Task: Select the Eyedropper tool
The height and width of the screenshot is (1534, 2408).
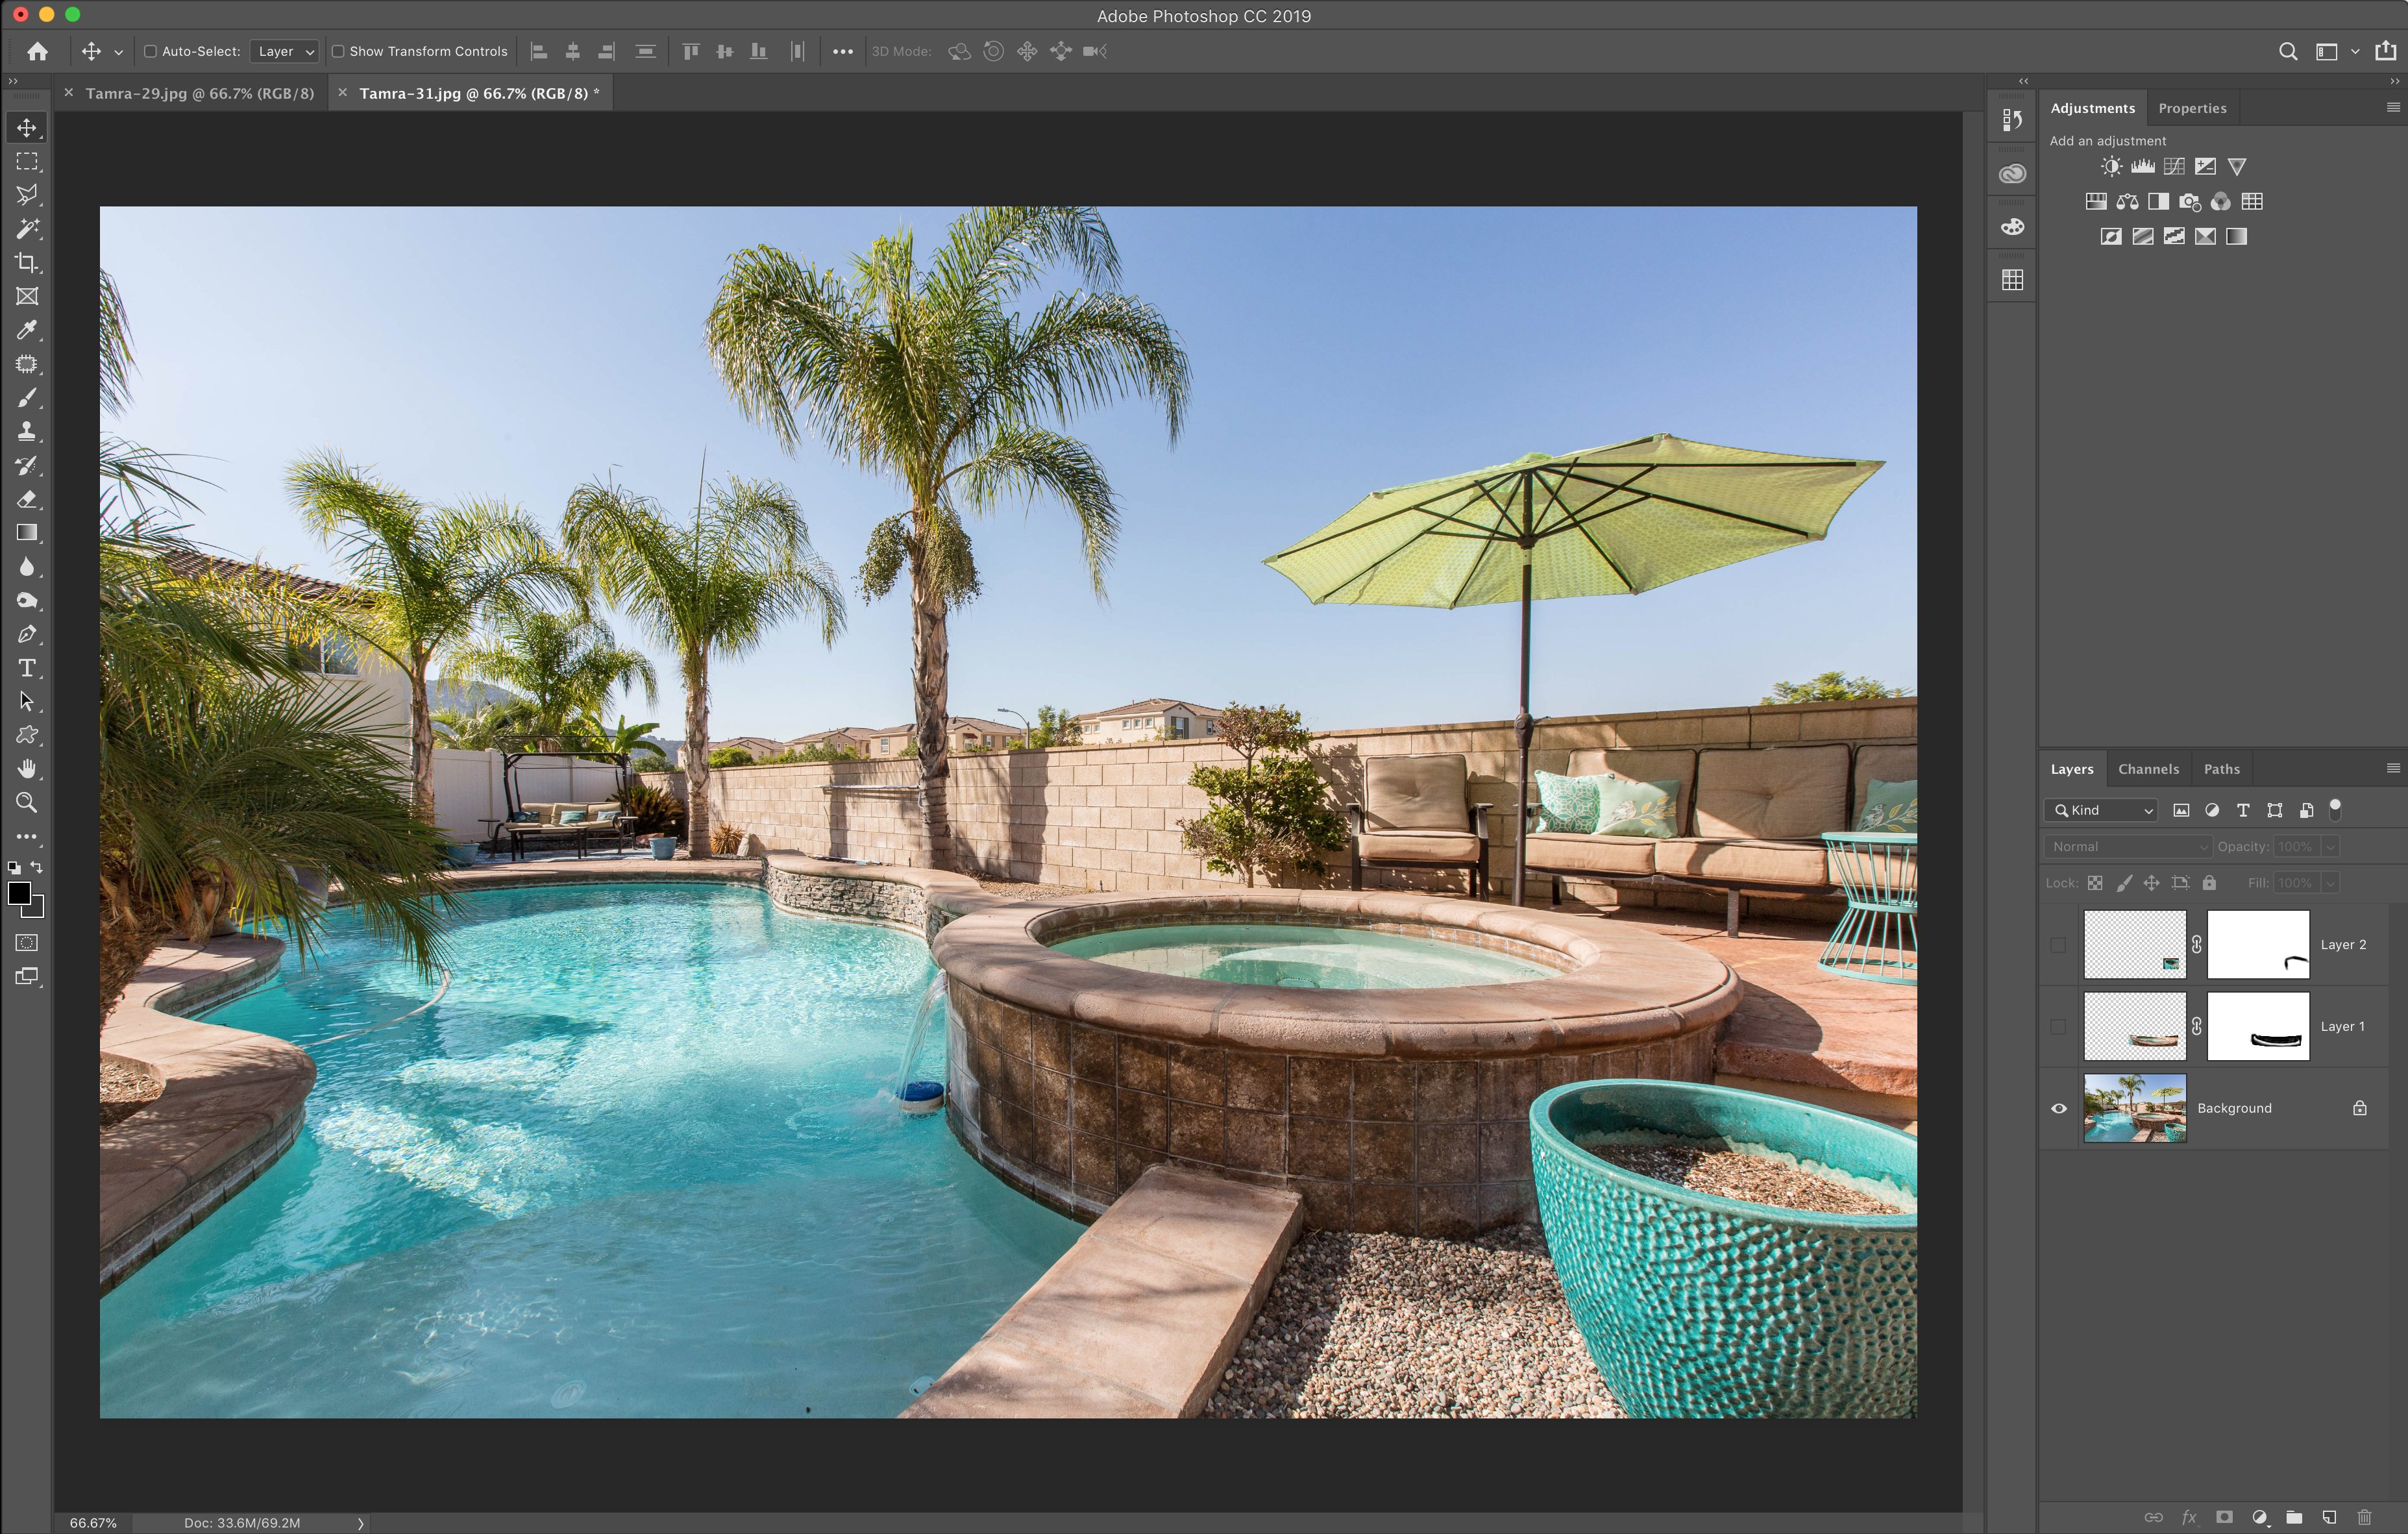Action: click(27, 330)
